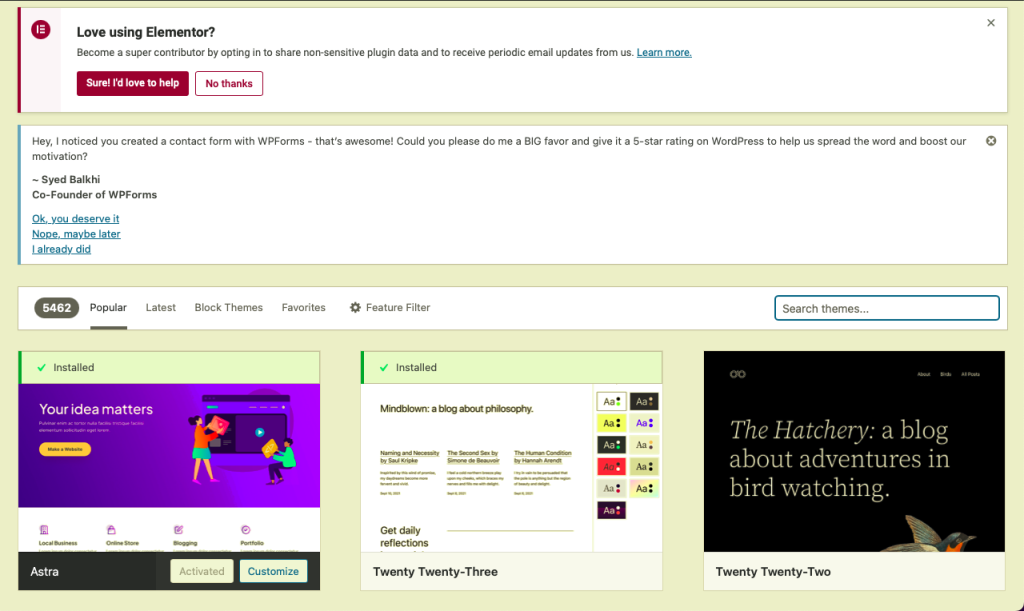Focus the Search themes input field
1024x611 pixels.
[886, 309]
